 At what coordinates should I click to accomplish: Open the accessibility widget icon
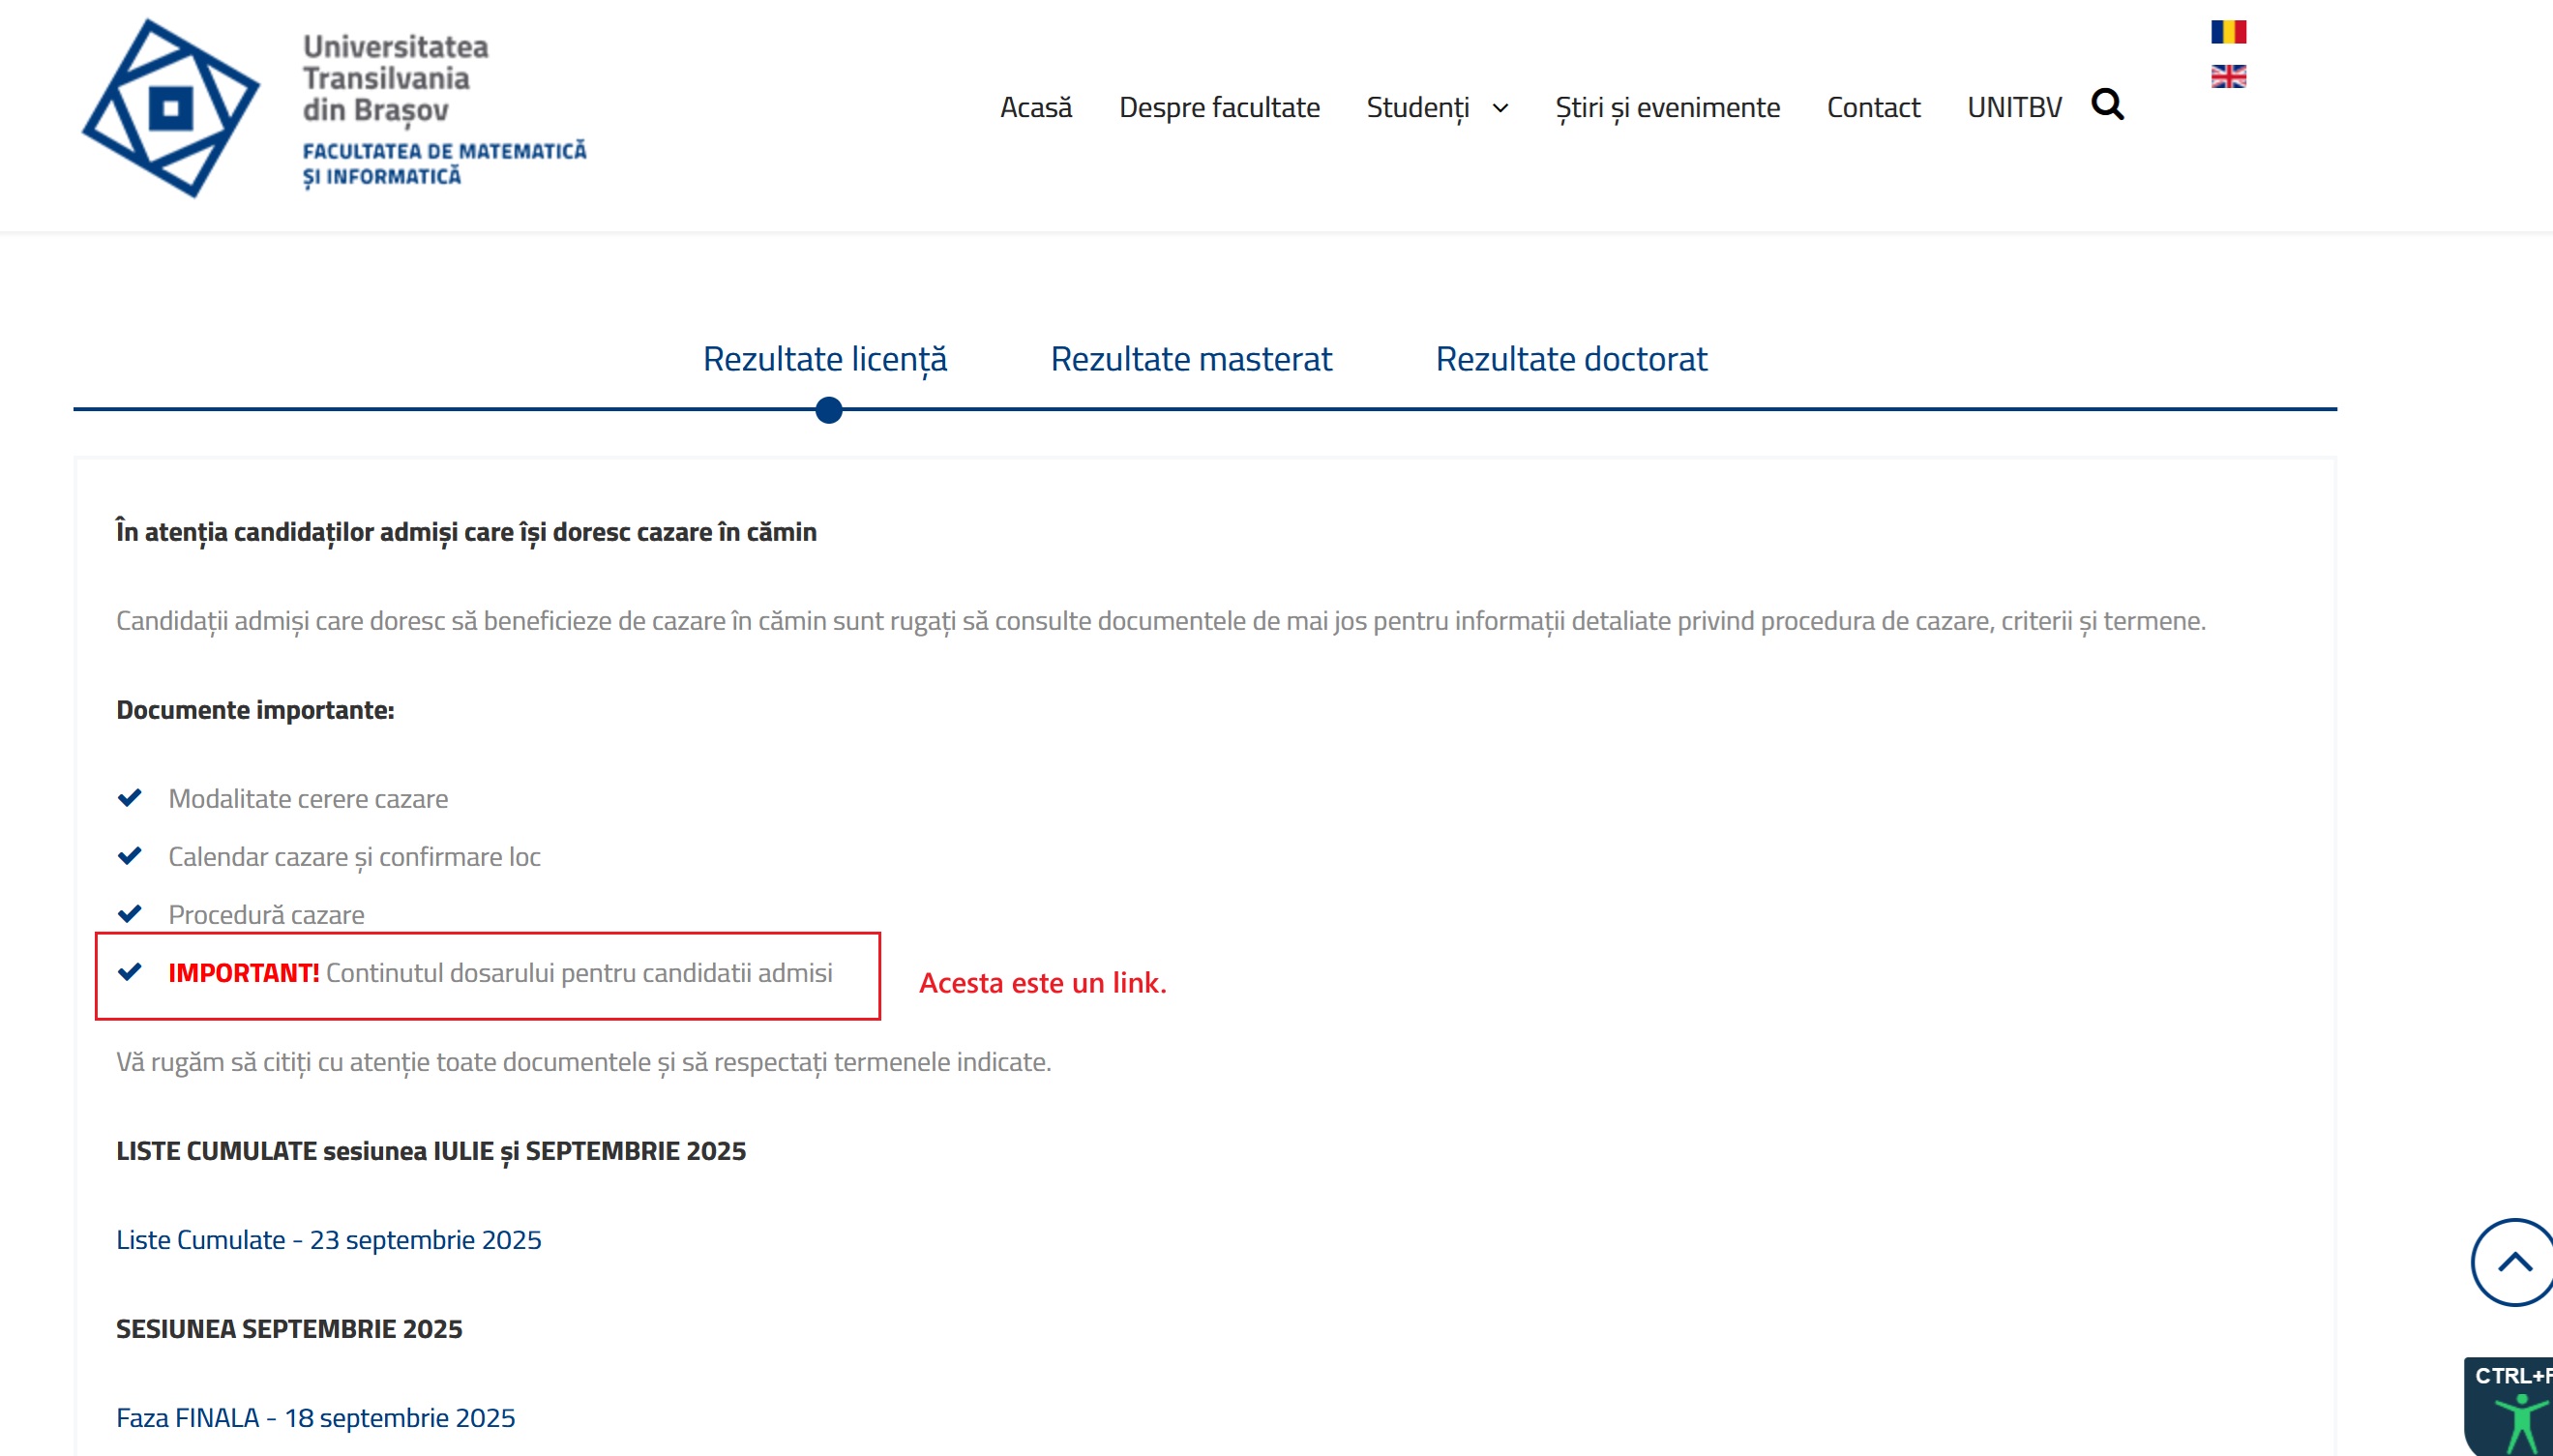point(2520,1418)
